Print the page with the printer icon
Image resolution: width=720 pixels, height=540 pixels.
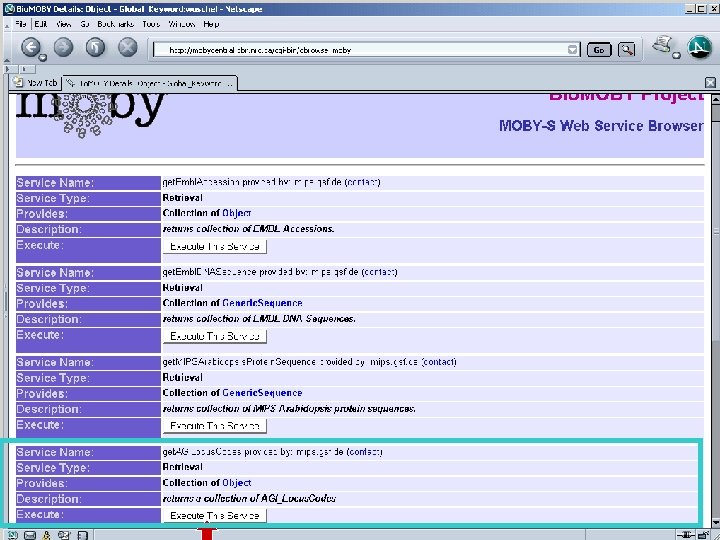click(662, 45)
